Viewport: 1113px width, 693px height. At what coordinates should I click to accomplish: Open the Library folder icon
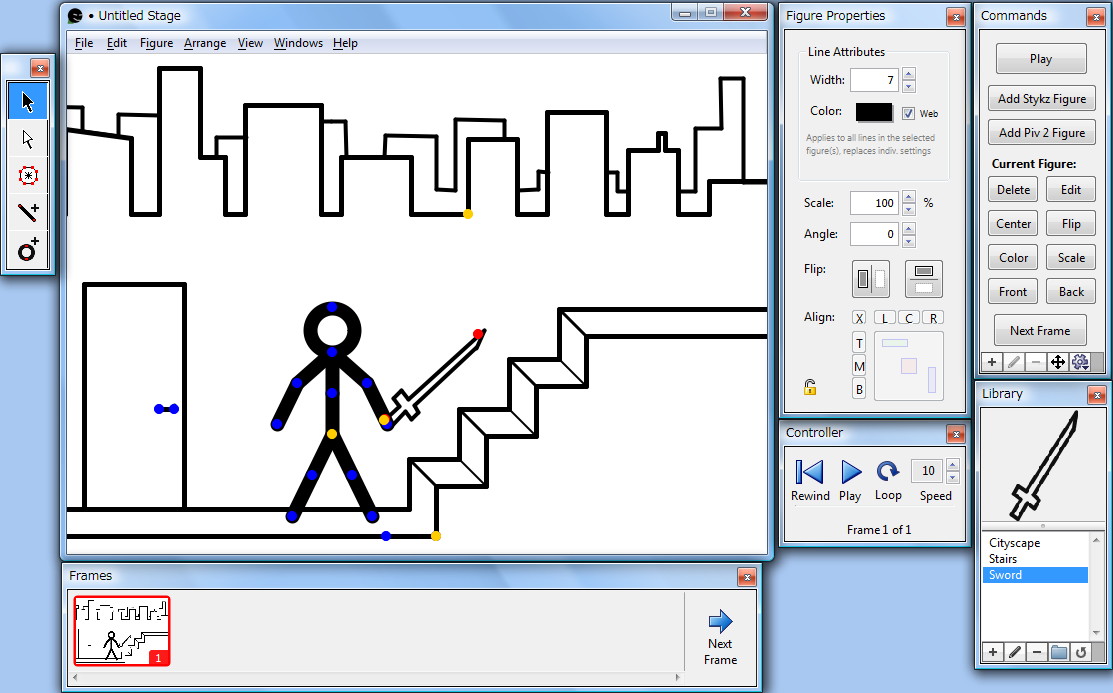[x=1058, y=652]
